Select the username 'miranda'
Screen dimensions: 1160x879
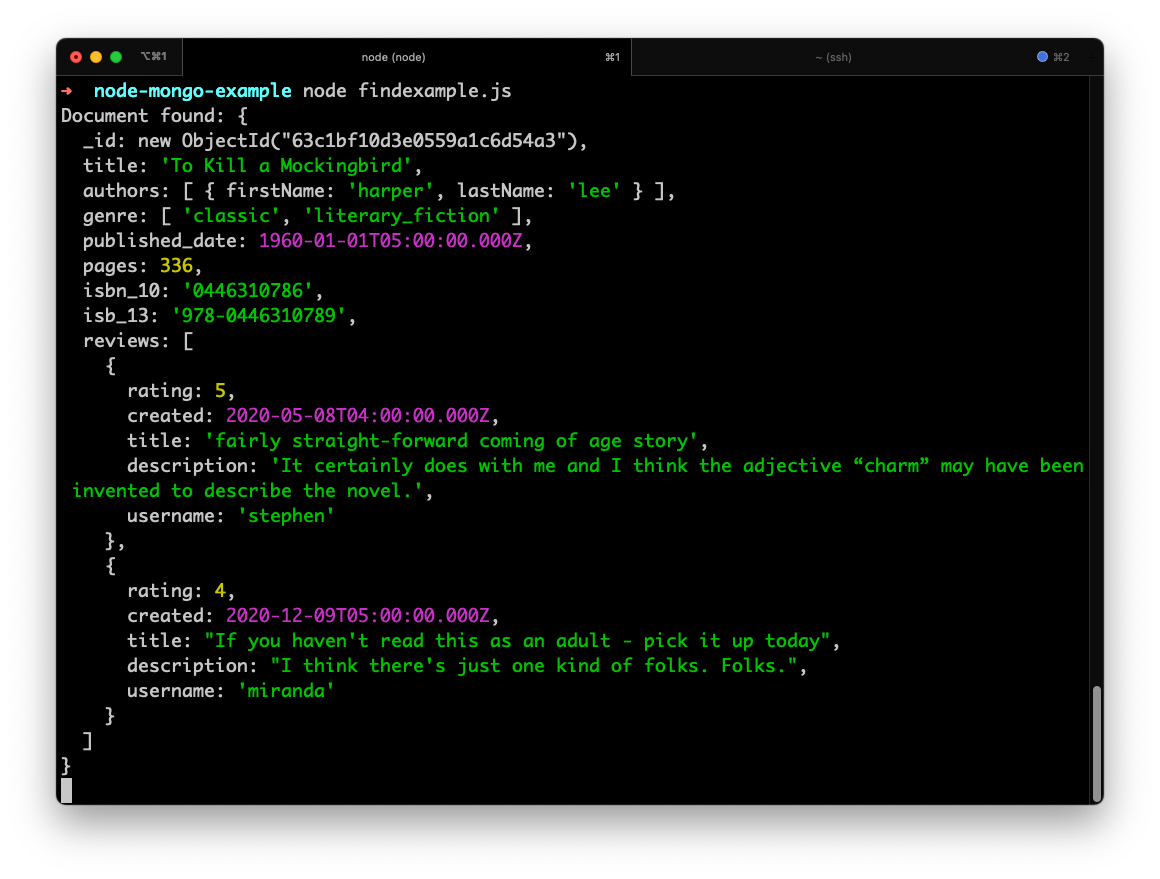tap(286, 691)
